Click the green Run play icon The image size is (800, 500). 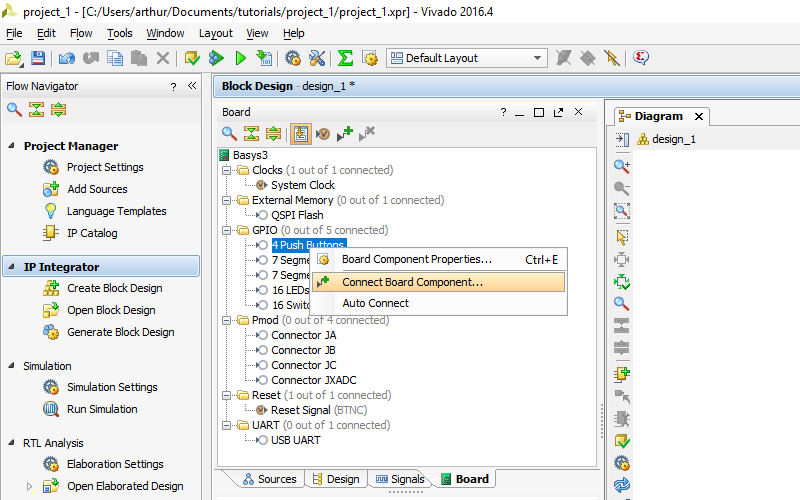[241, 58]
